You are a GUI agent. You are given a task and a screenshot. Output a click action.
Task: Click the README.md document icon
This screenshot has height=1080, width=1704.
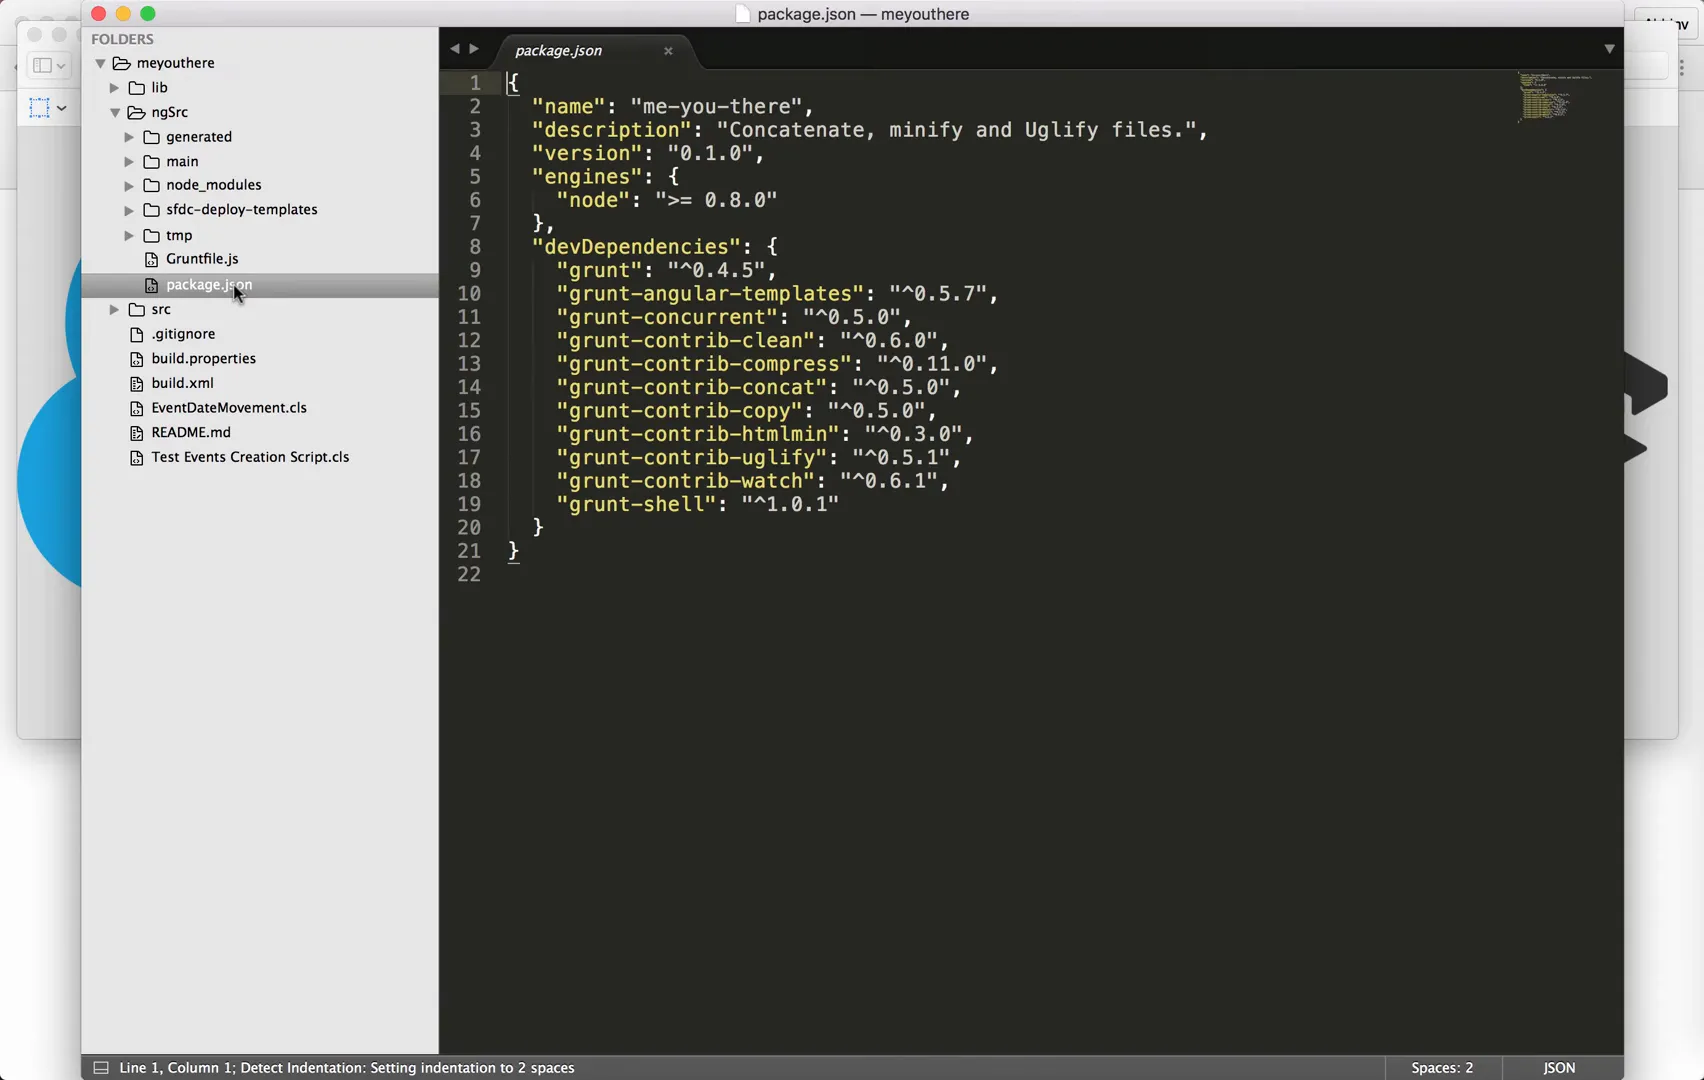click(x=137, y=432)
